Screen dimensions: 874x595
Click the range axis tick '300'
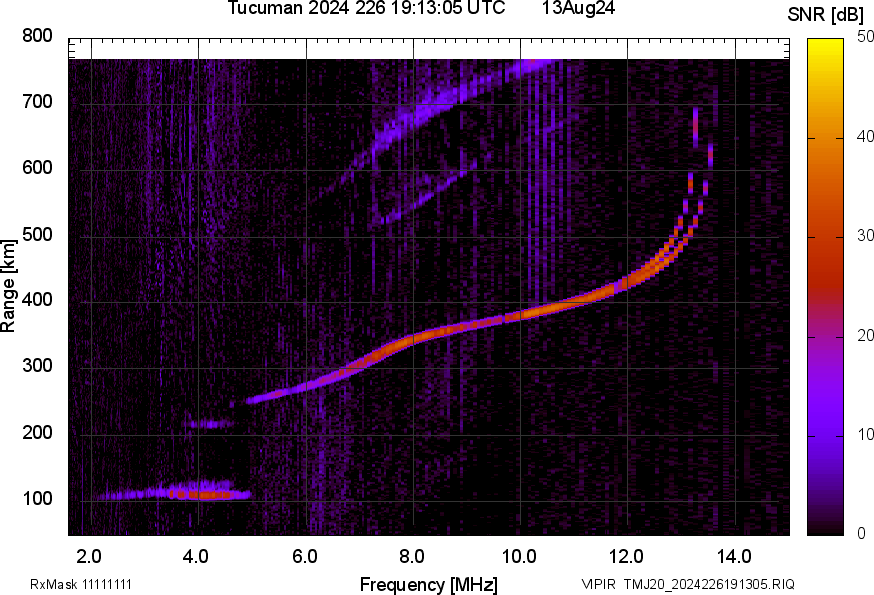(37, 366)
